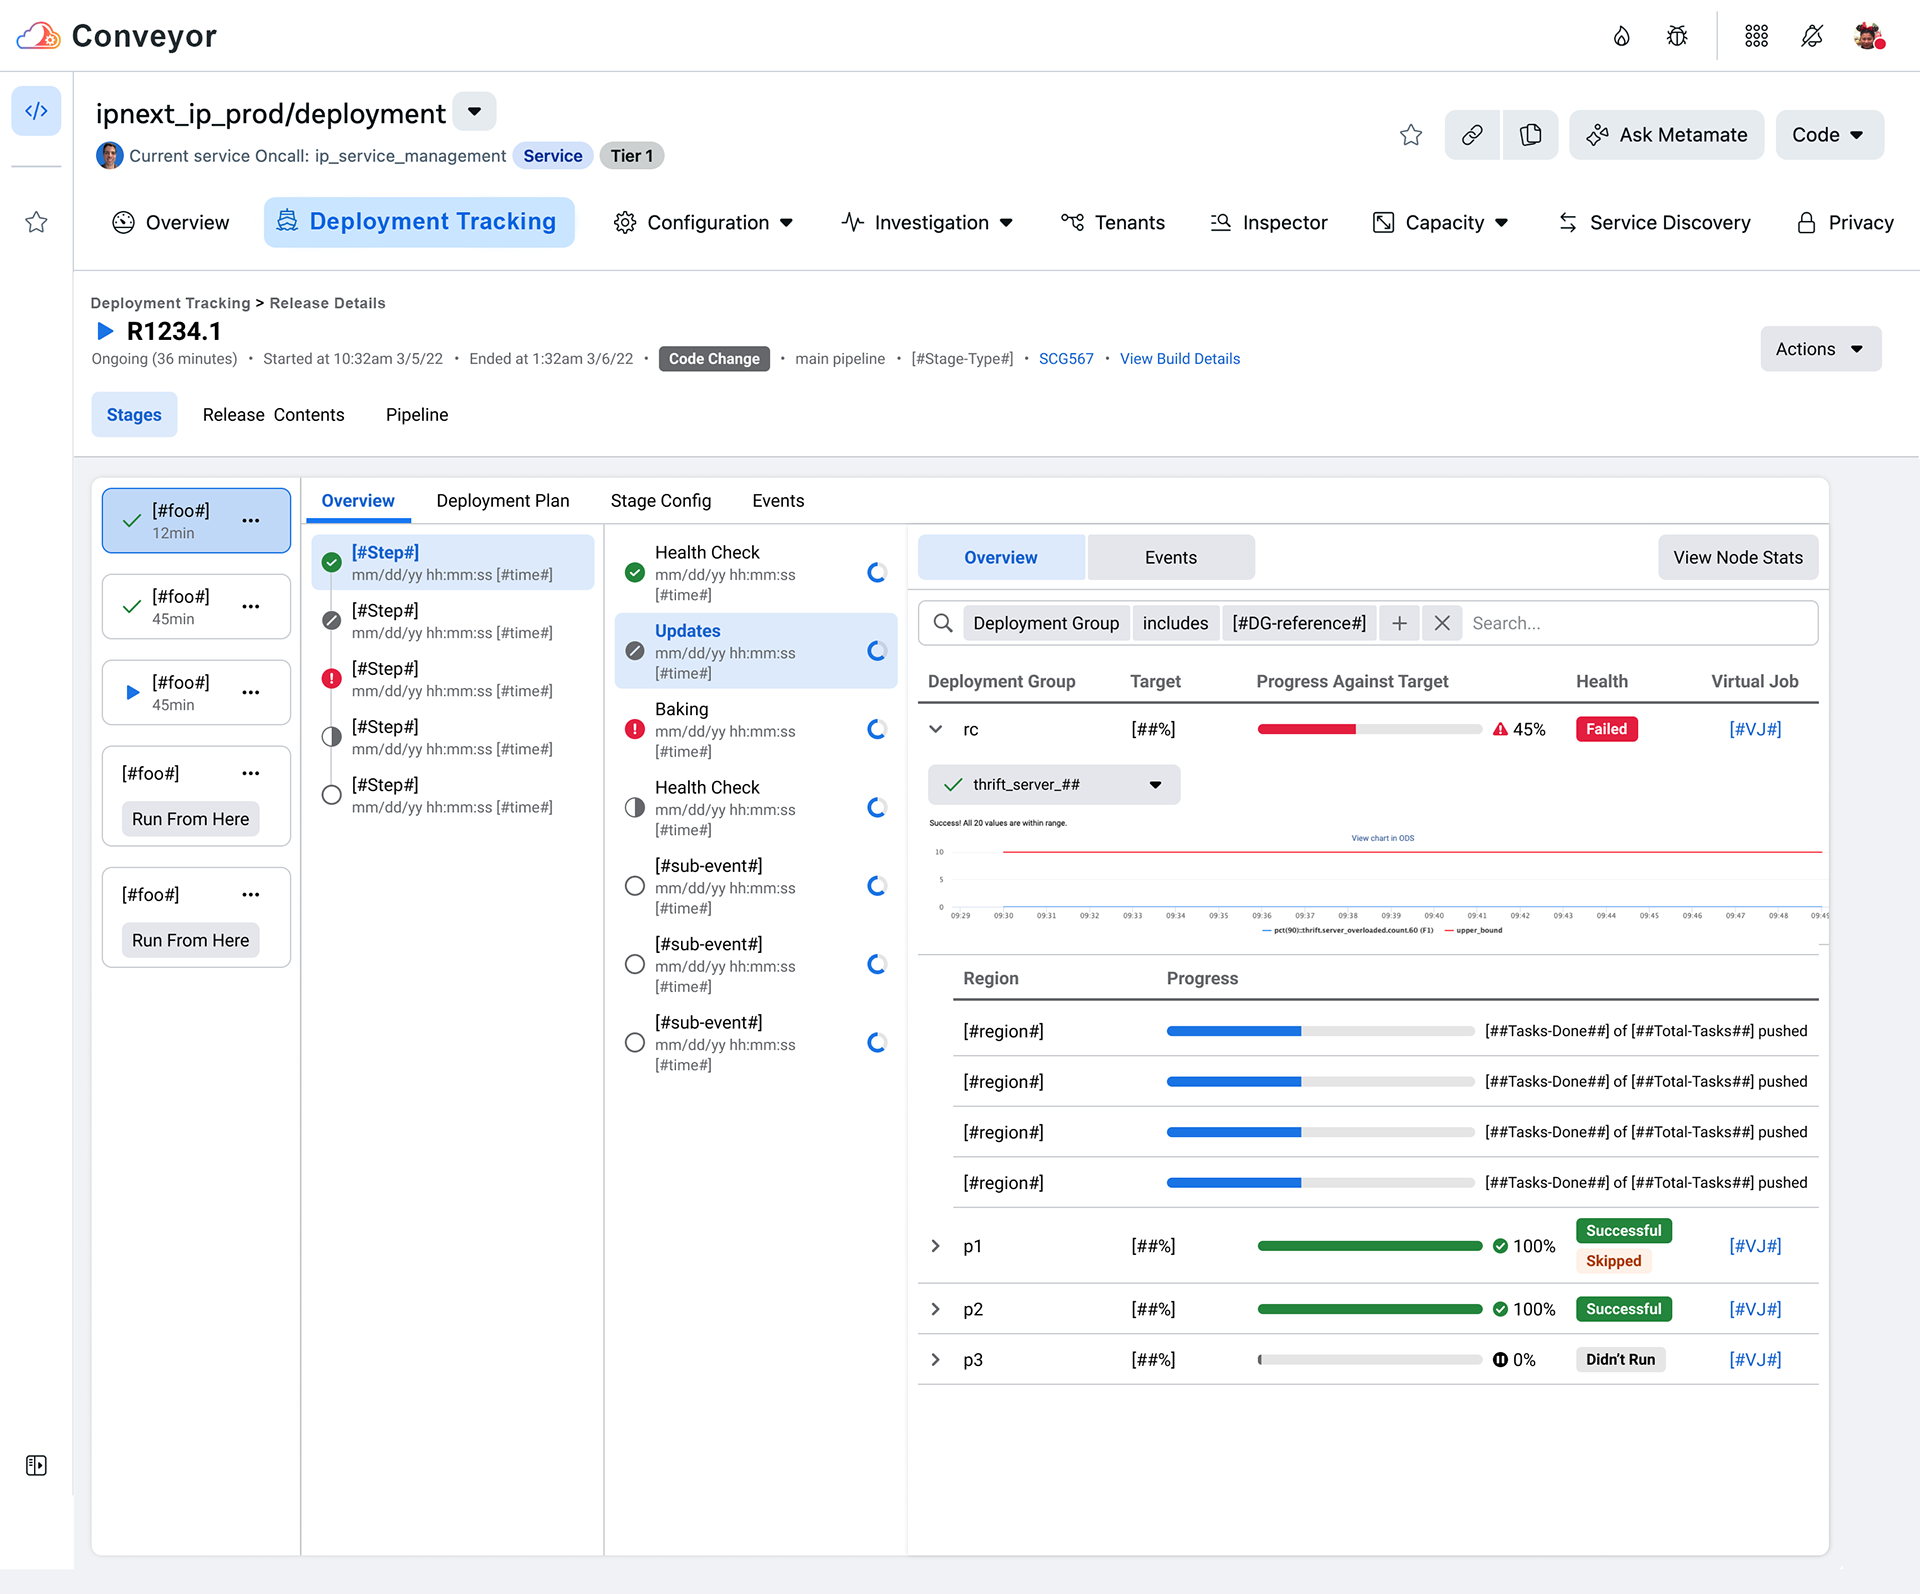Select the last empty [#Step#] circle

pos(332,795)
